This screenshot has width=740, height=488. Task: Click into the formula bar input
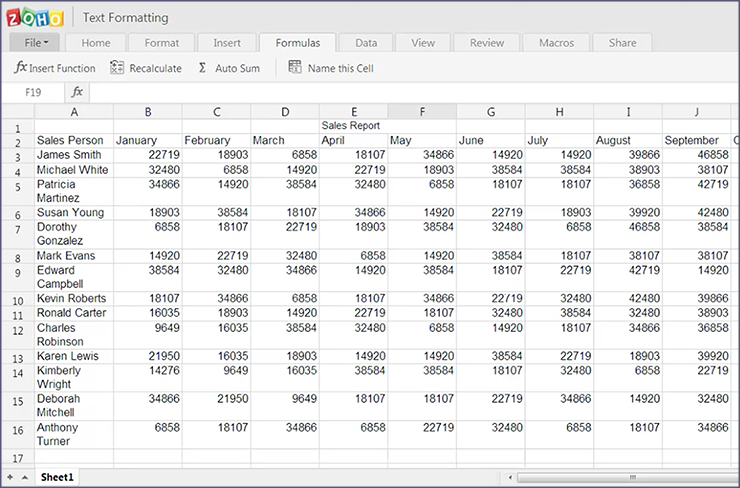click(x=400, y=92)
